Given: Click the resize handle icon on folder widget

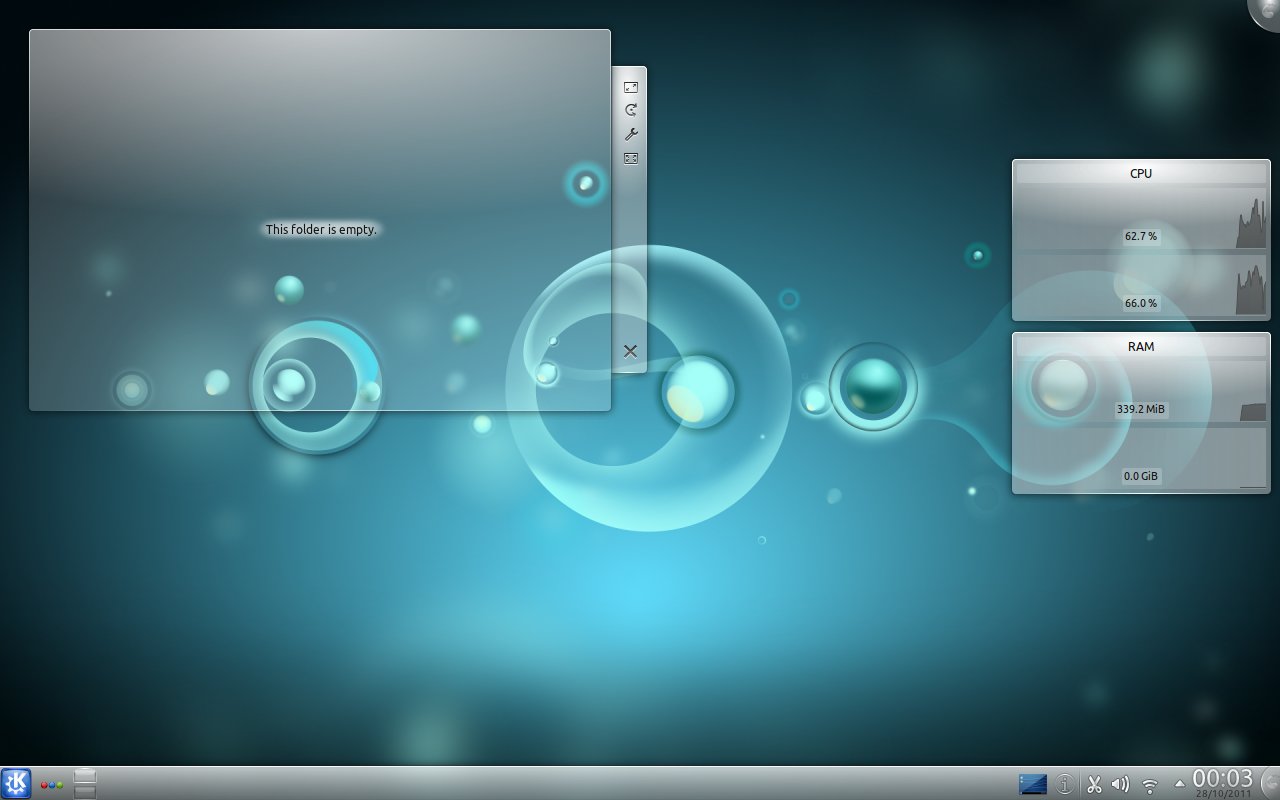Looking at the screenshot, I should 631,87.
